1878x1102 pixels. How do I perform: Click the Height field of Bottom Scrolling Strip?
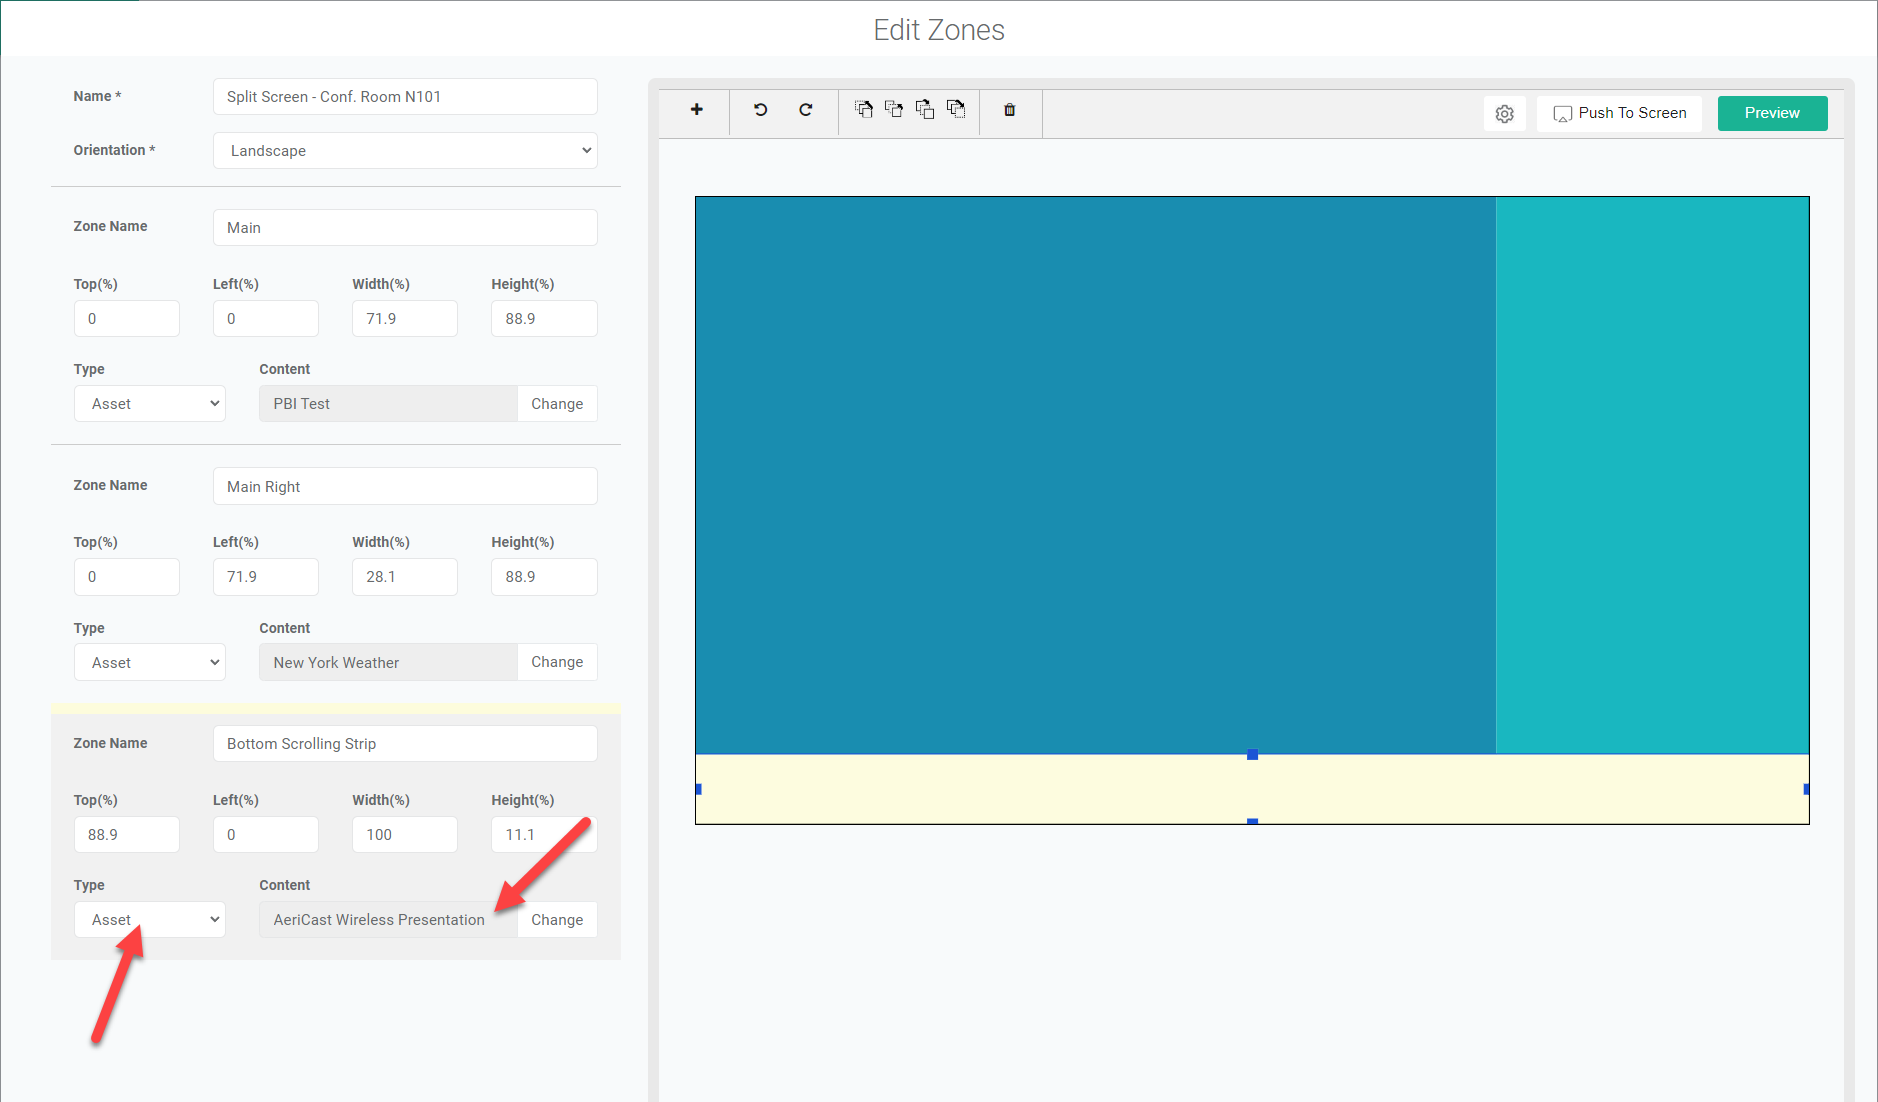(543, 835)
